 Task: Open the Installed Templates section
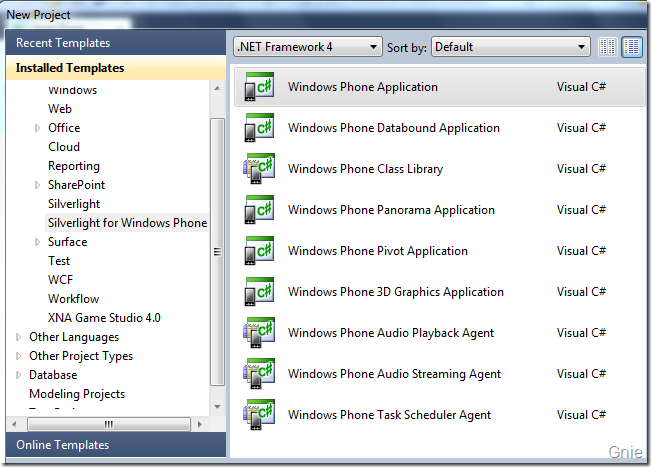tap(116, 68)
